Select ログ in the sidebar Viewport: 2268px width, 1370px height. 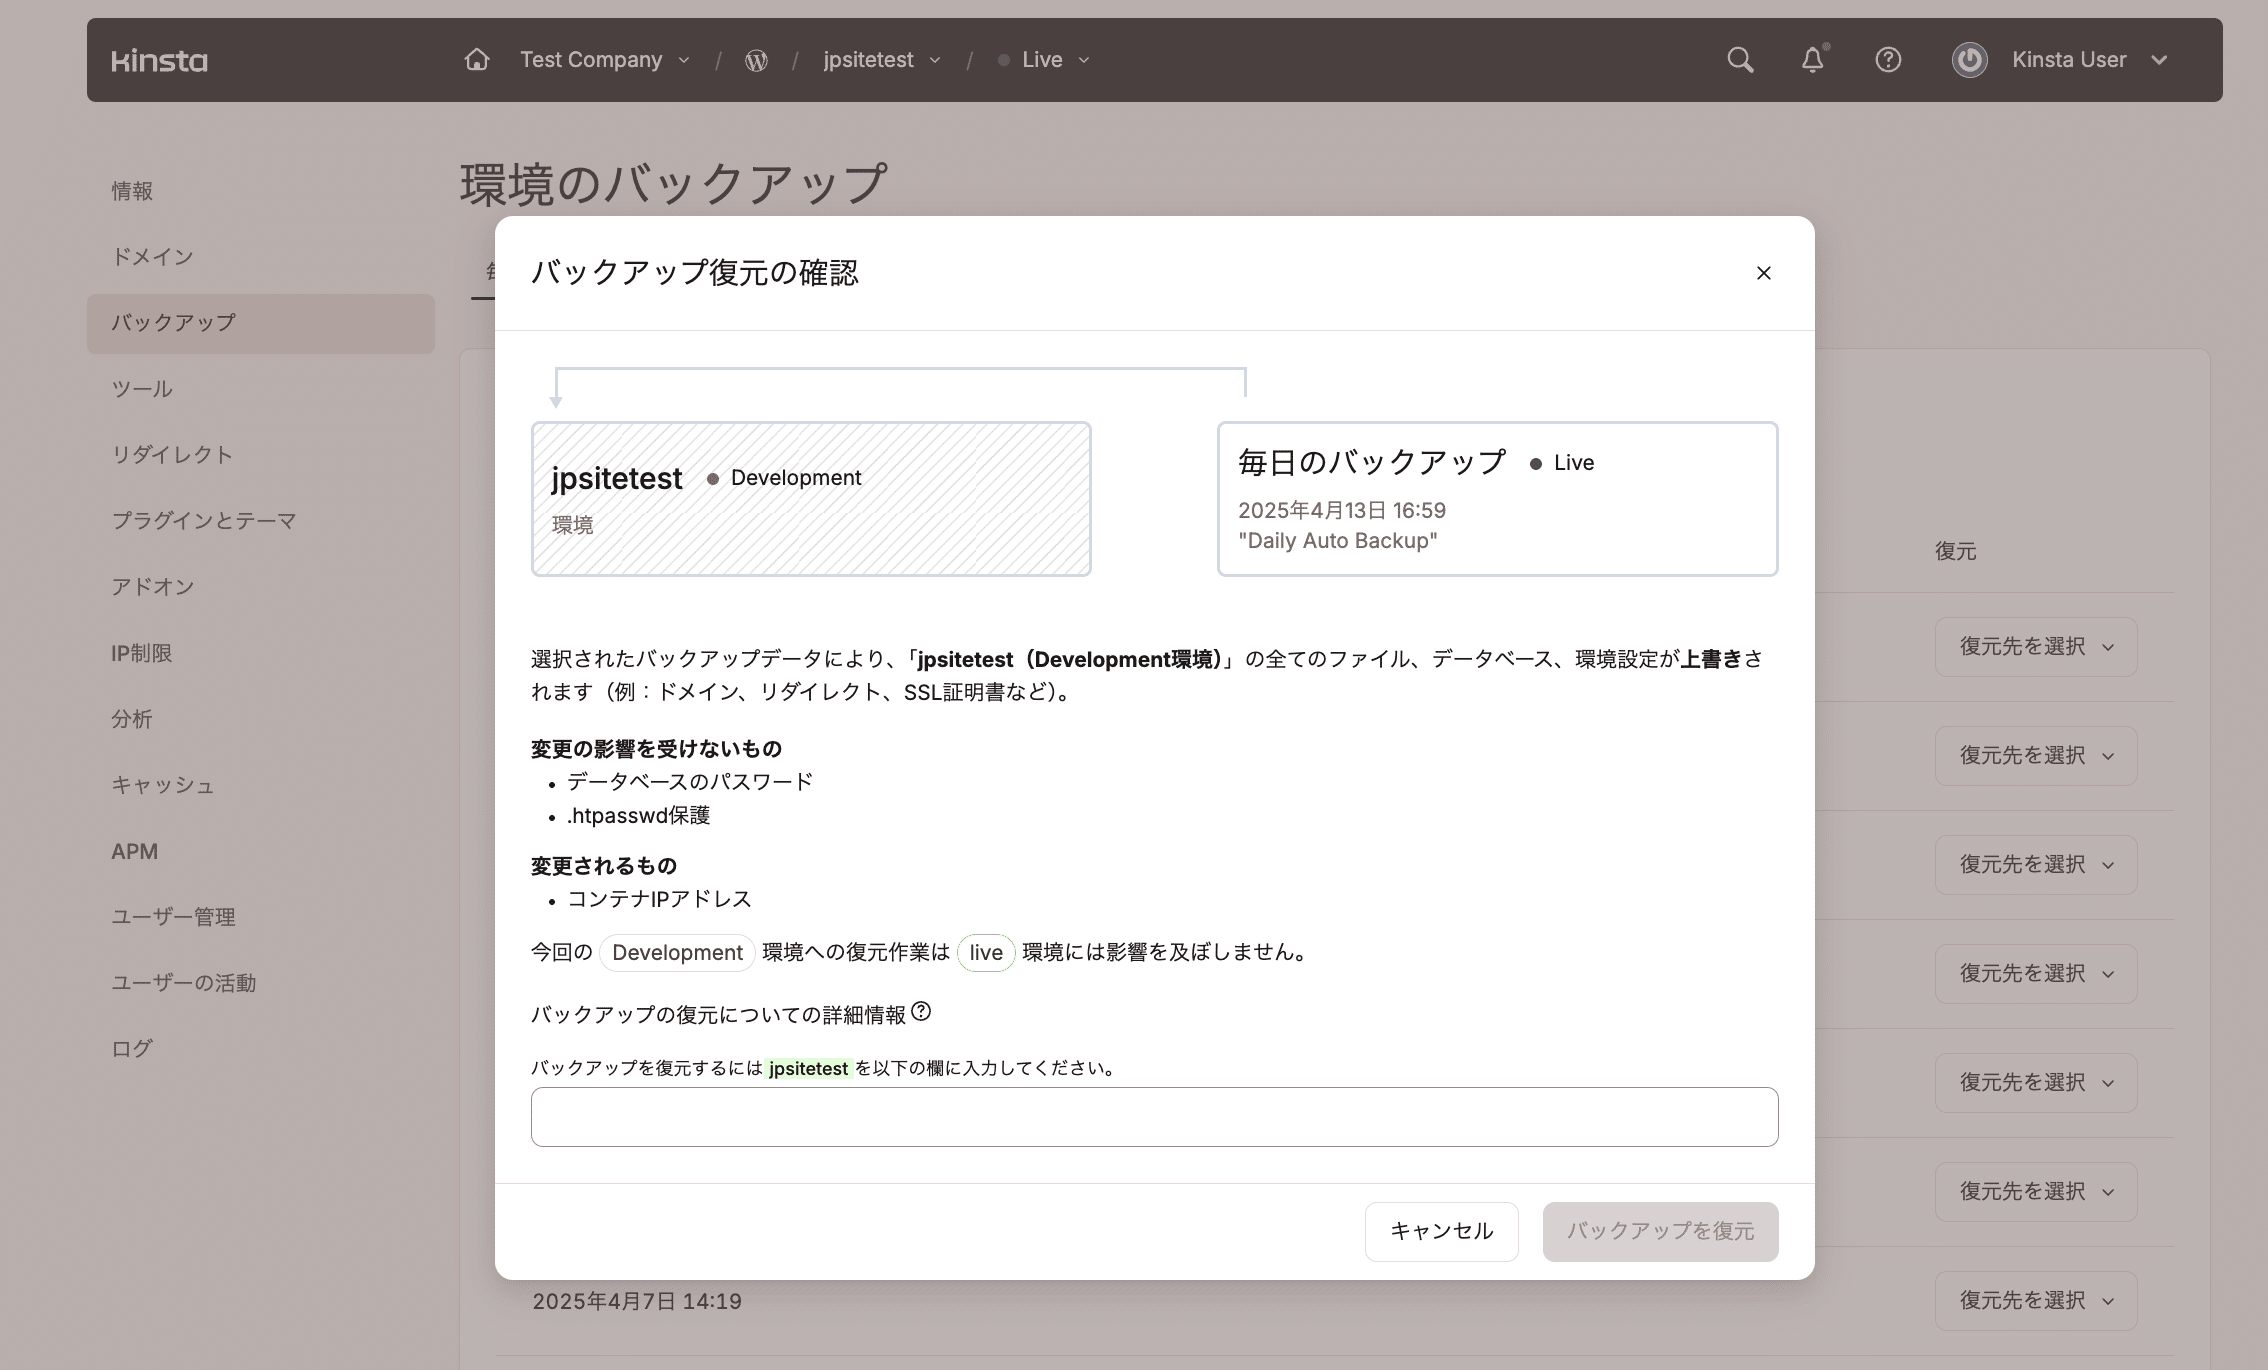[x=131, y=1048]
